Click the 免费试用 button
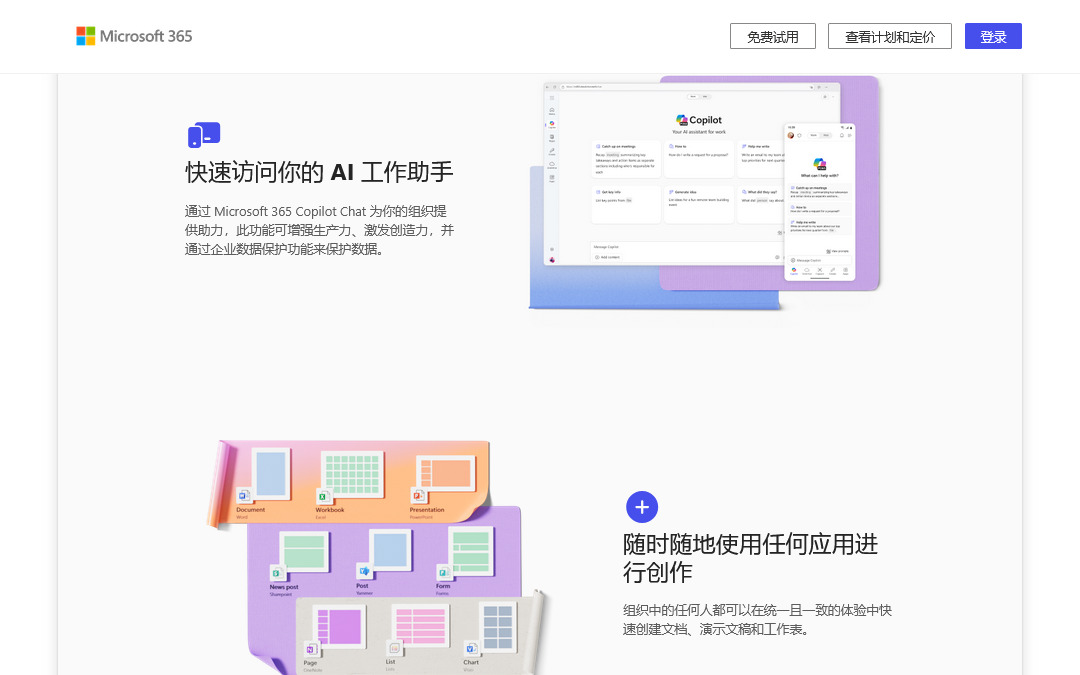This screenshot has width=1080, height=675. (x=773, y=37)
